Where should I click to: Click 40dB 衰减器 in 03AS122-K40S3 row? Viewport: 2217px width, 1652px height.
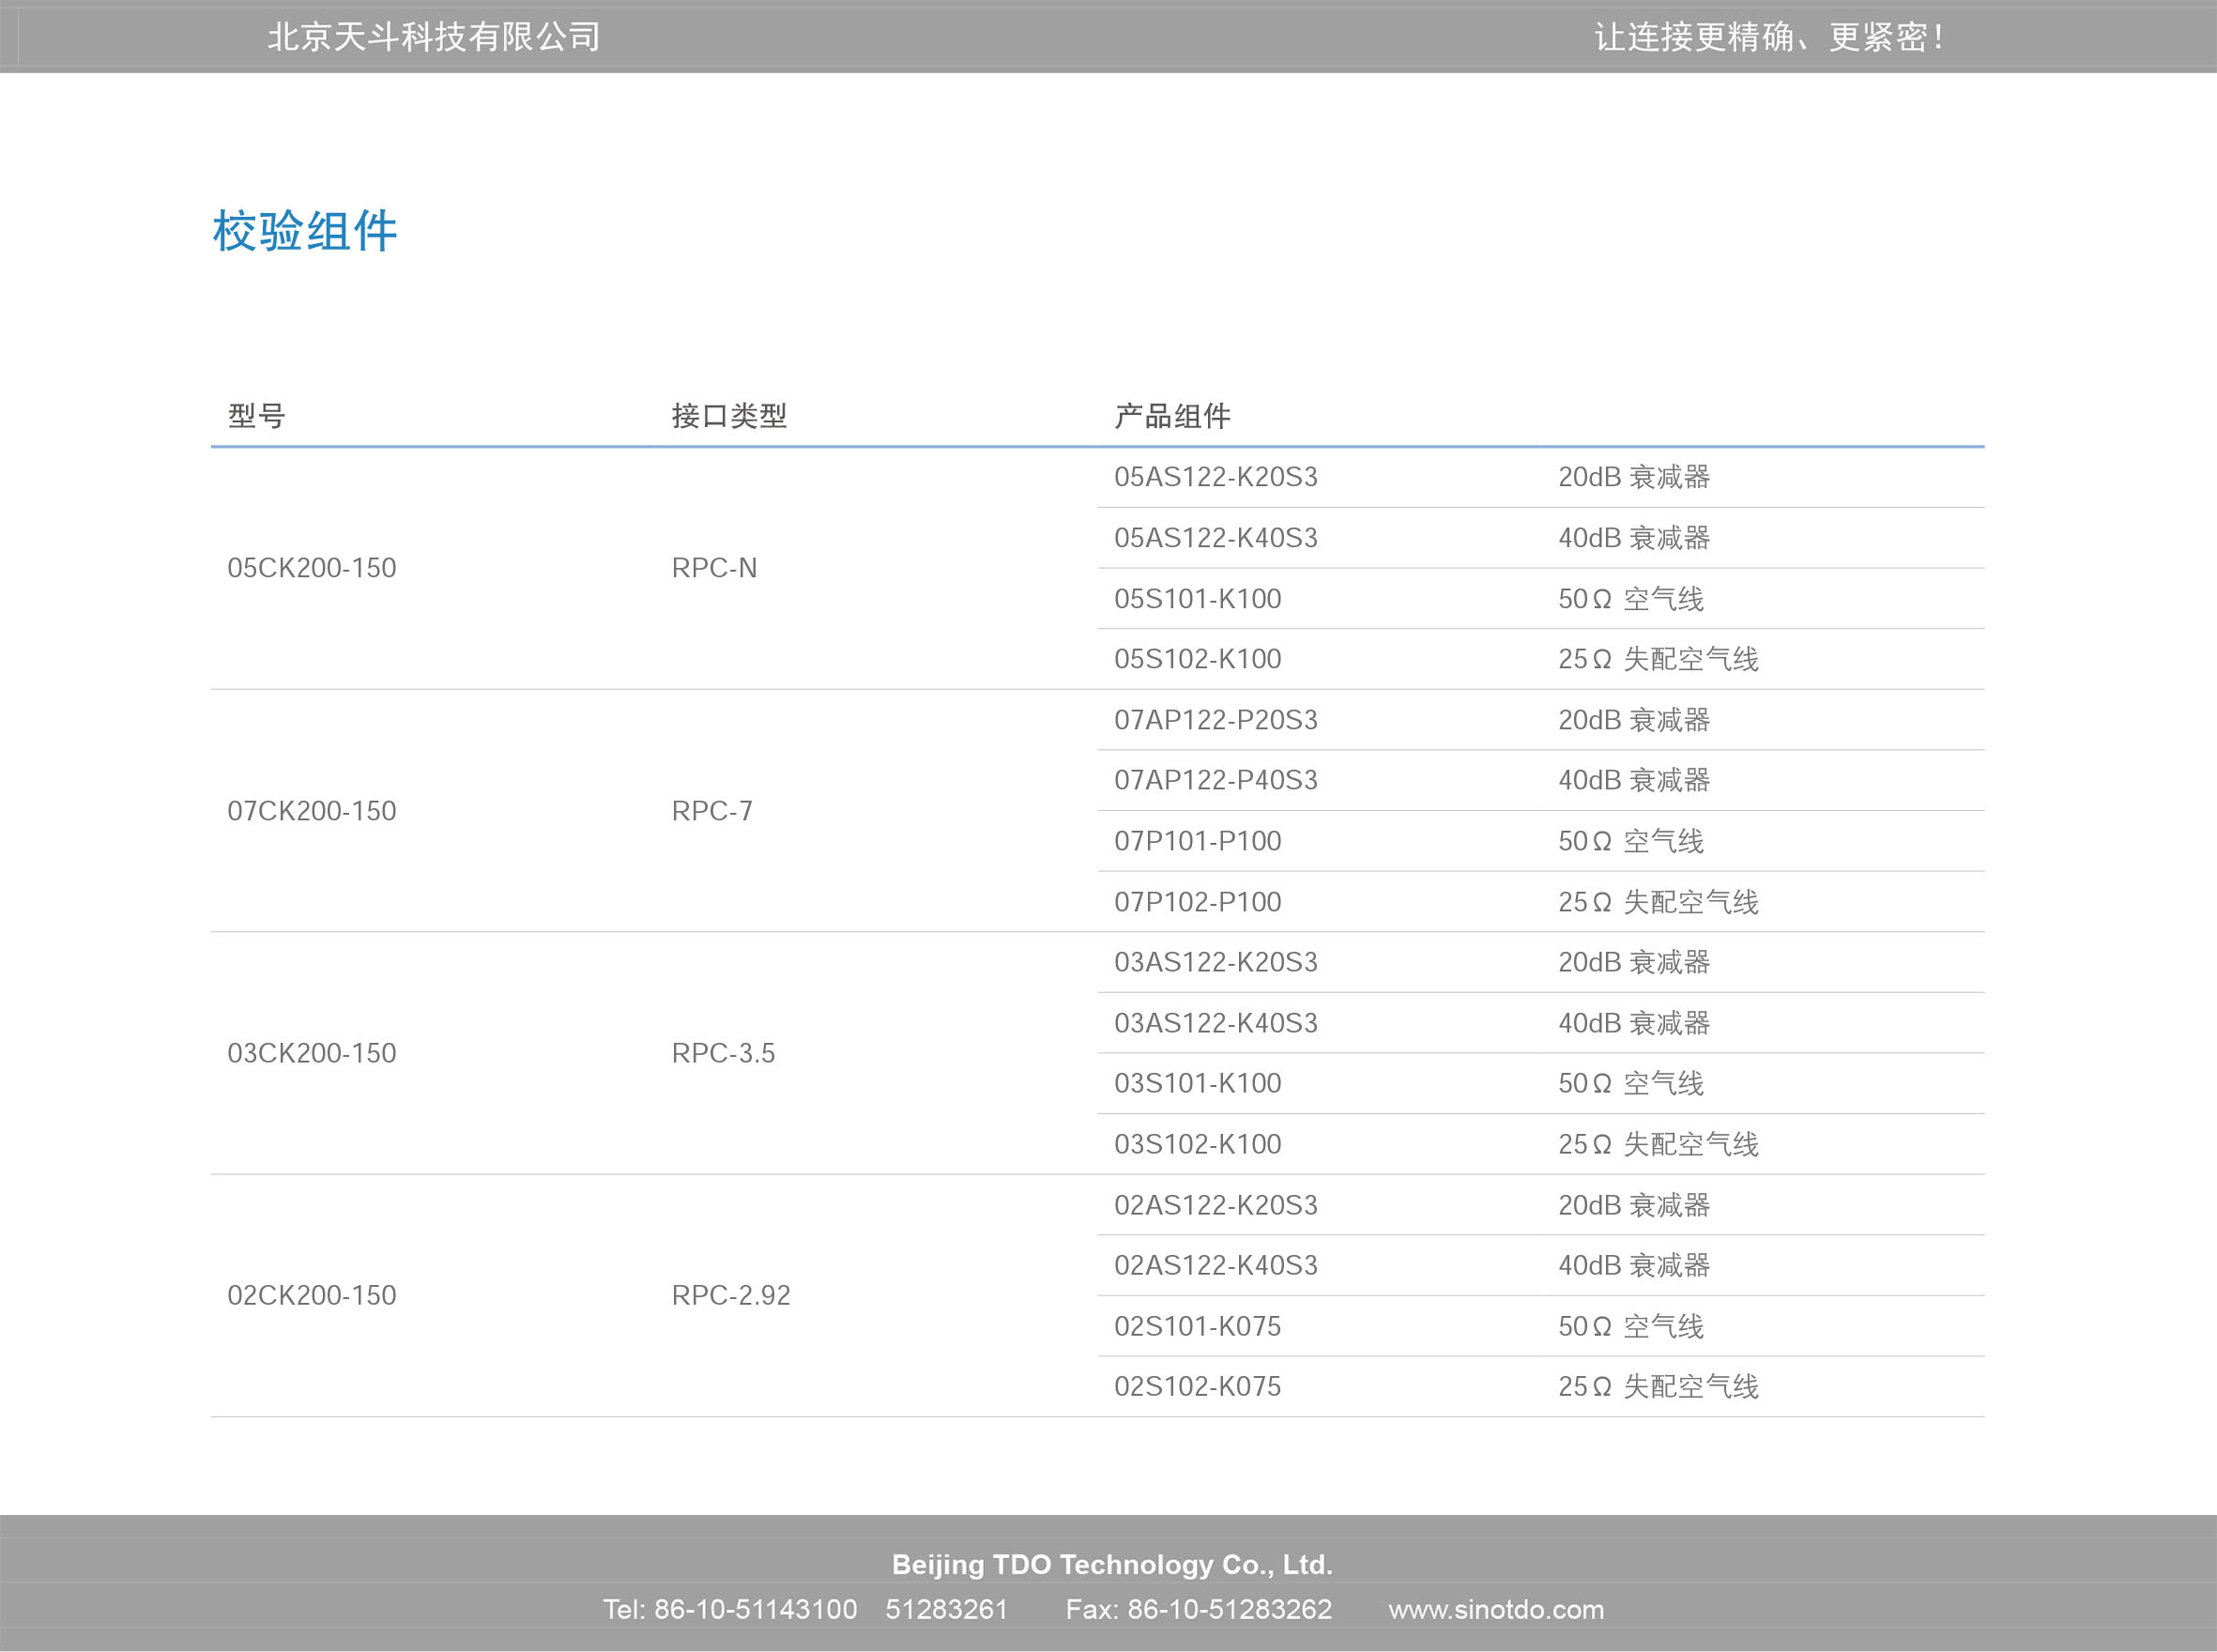tap(1634, 1023)
